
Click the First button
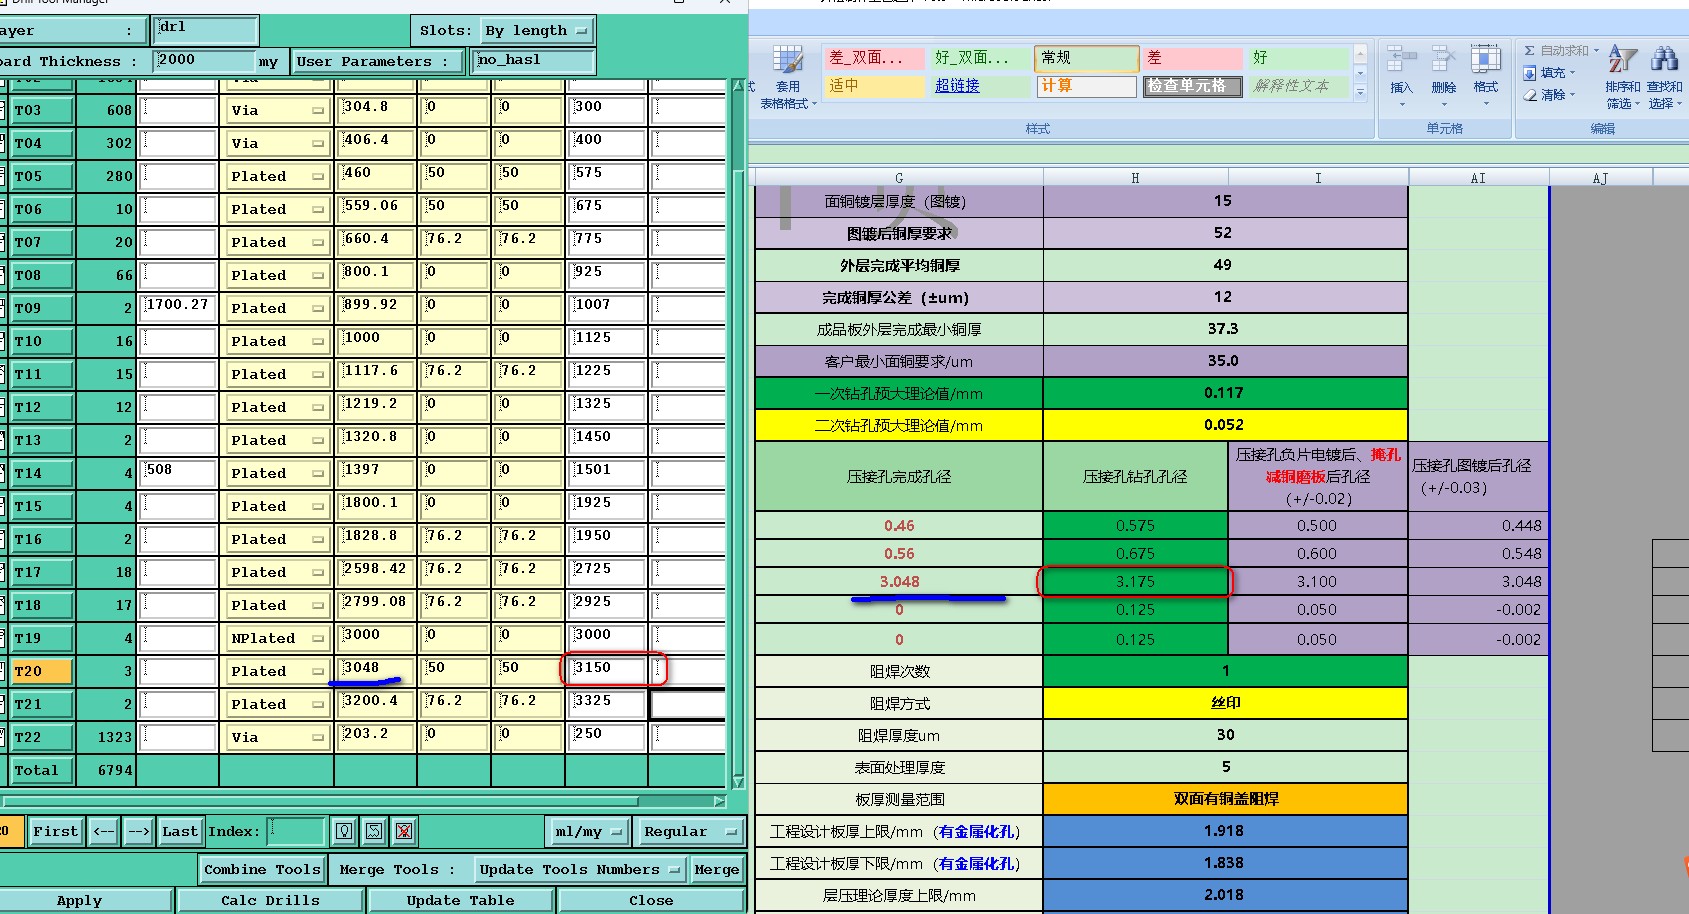[55, 831]
